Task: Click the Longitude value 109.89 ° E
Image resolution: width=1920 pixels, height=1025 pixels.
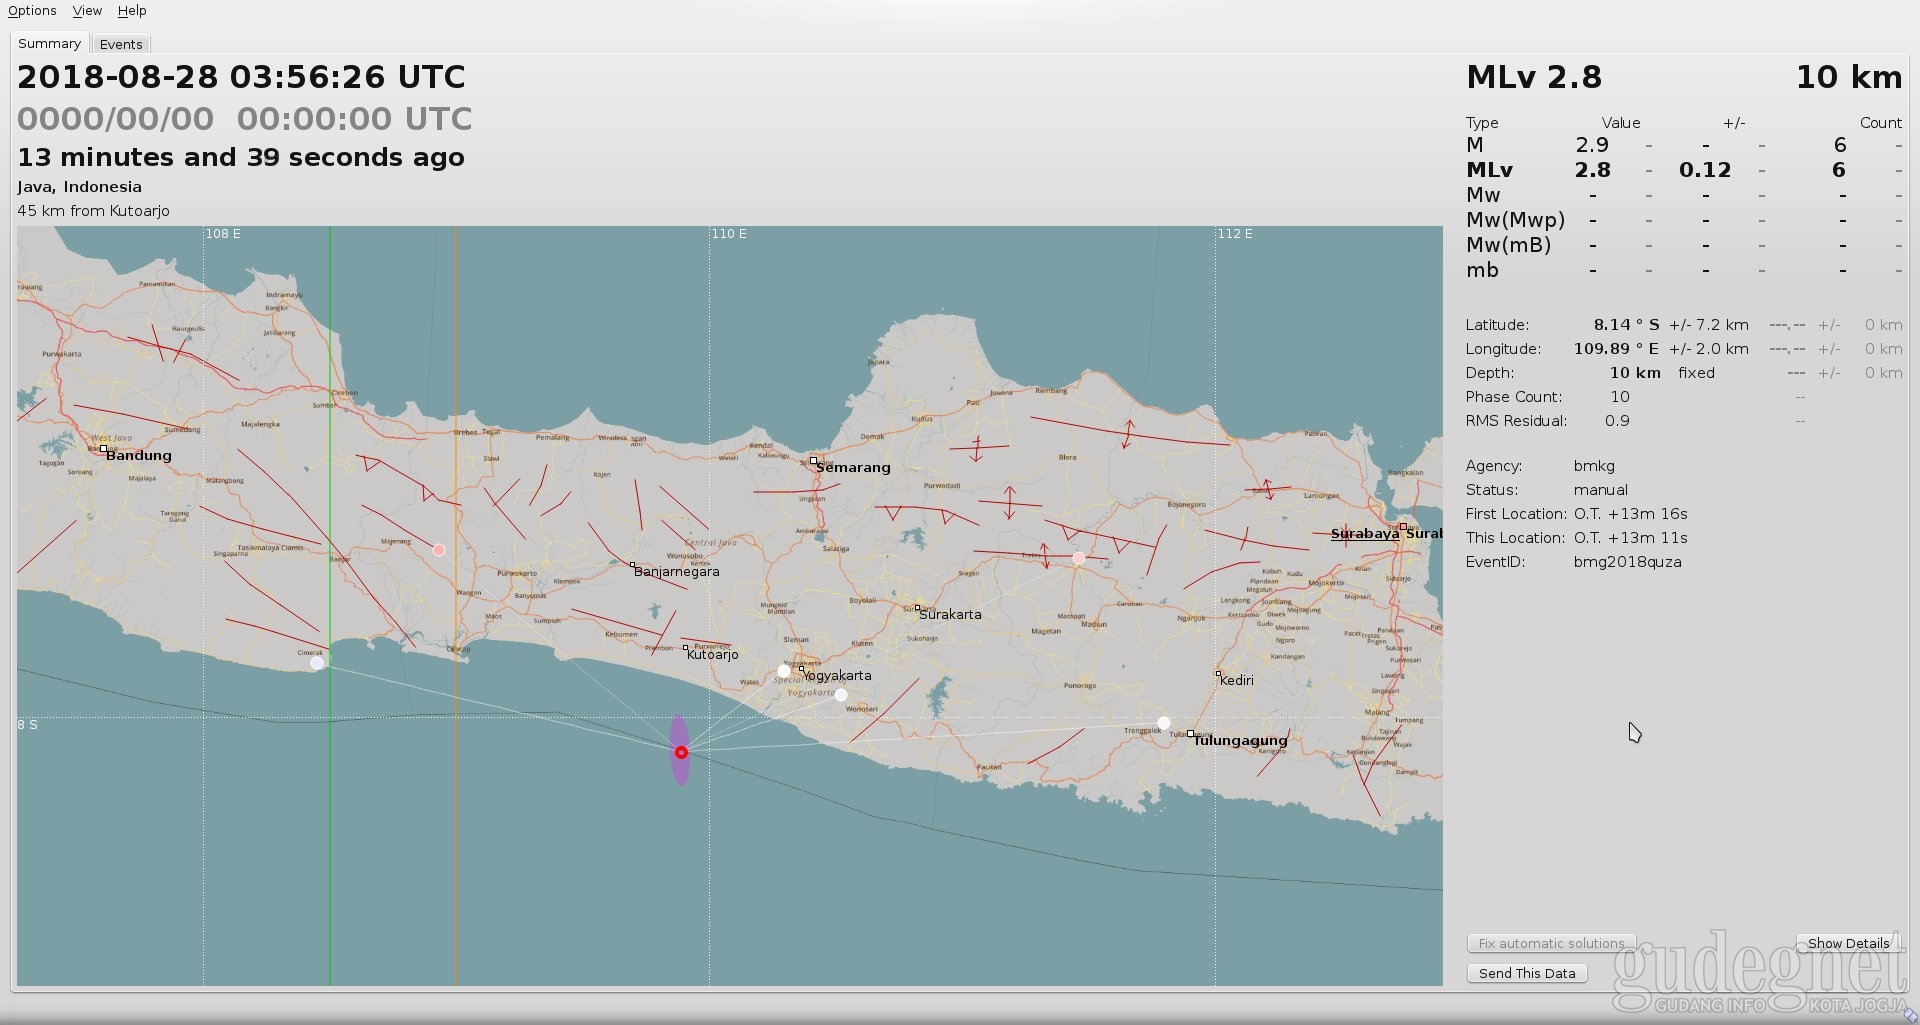Action: (1616, 349)
